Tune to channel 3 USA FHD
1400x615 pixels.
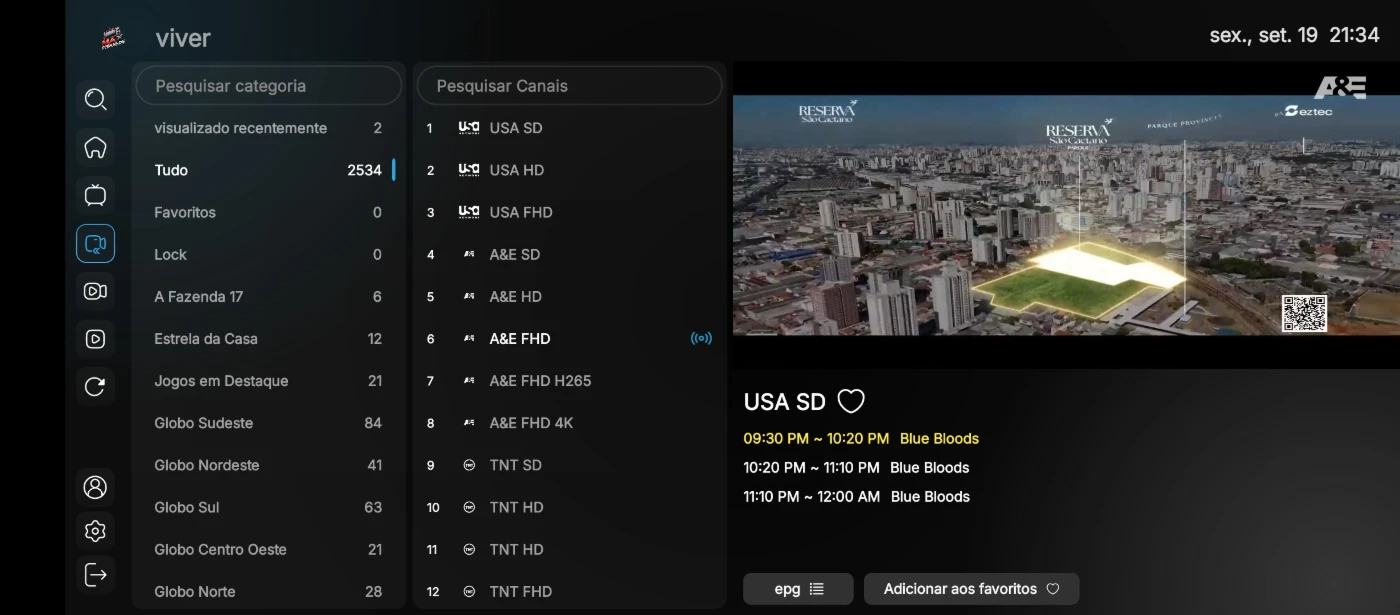[569, 212]
